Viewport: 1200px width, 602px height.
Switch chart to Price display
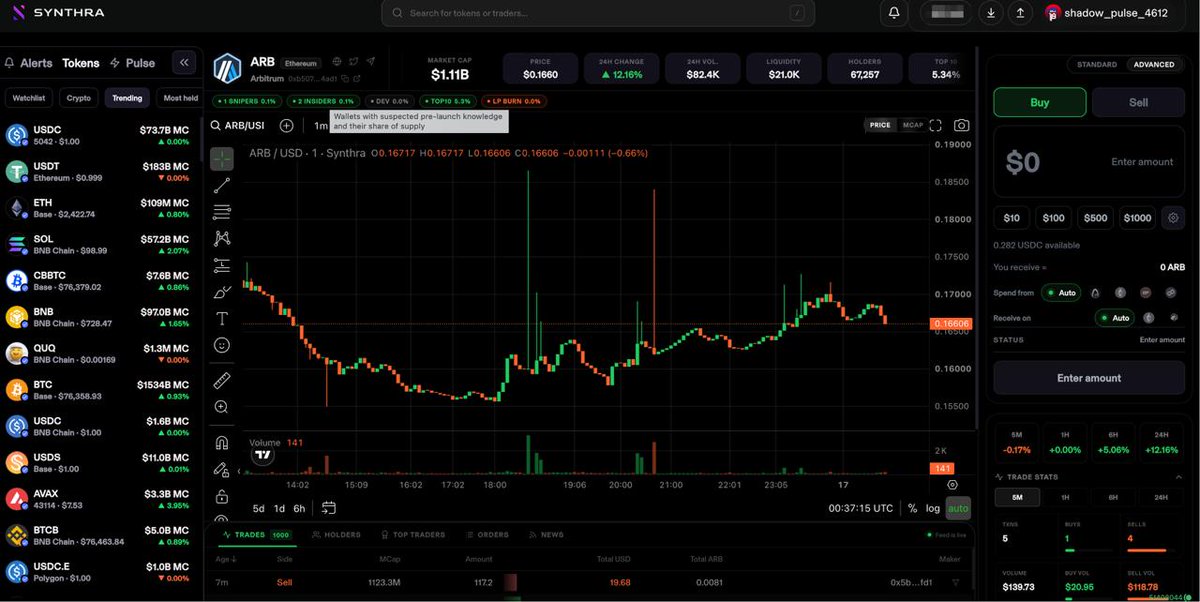[880, 125]
